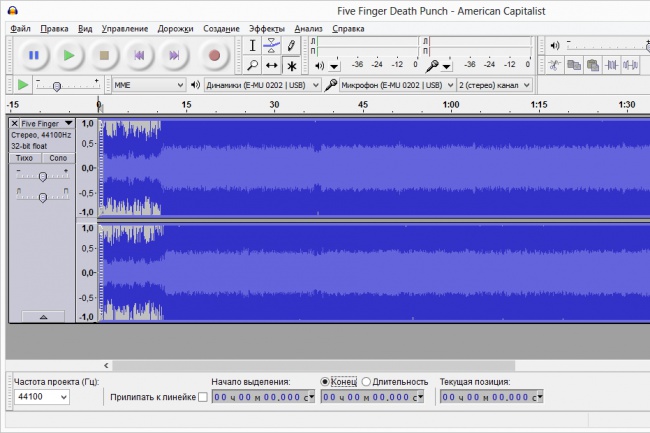
Task: Skip to start of track
Action: pos(139,55)
